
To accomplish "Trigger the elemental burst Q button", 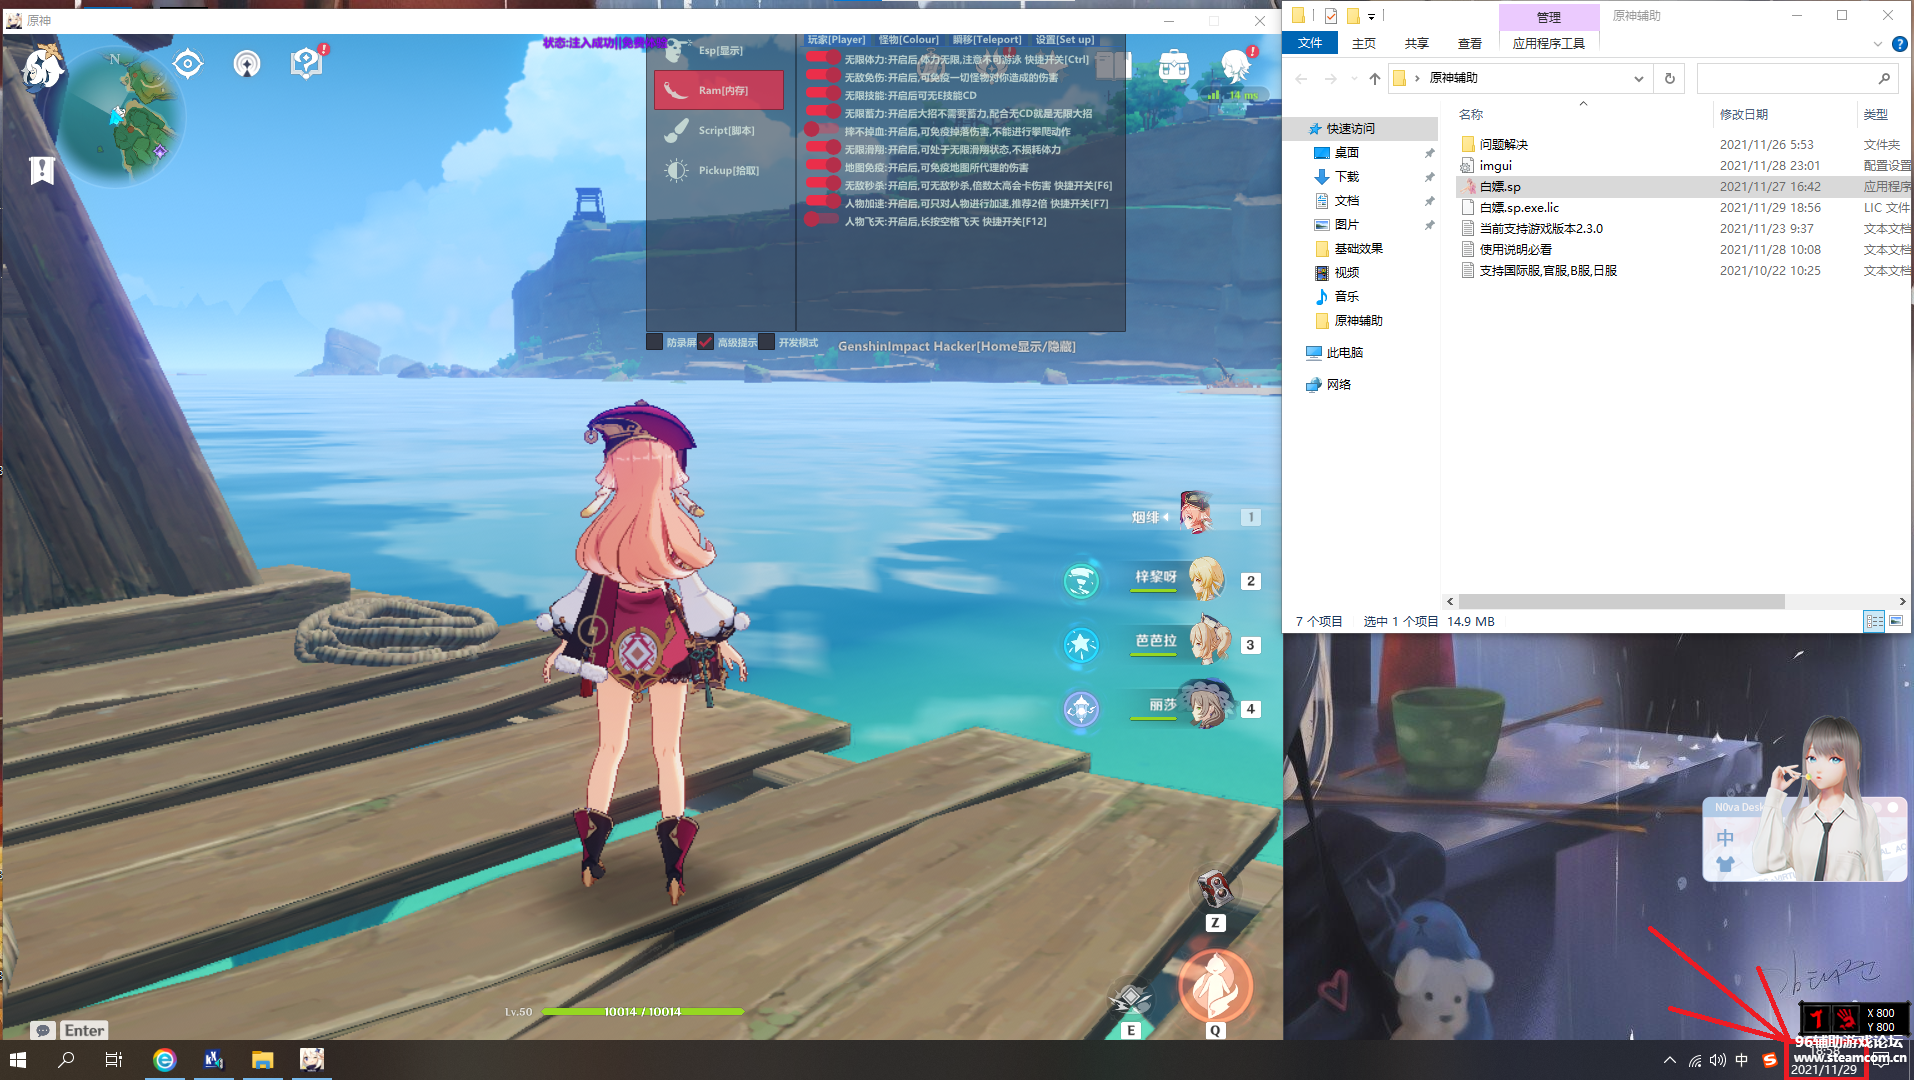I will tap(1214, 987).
